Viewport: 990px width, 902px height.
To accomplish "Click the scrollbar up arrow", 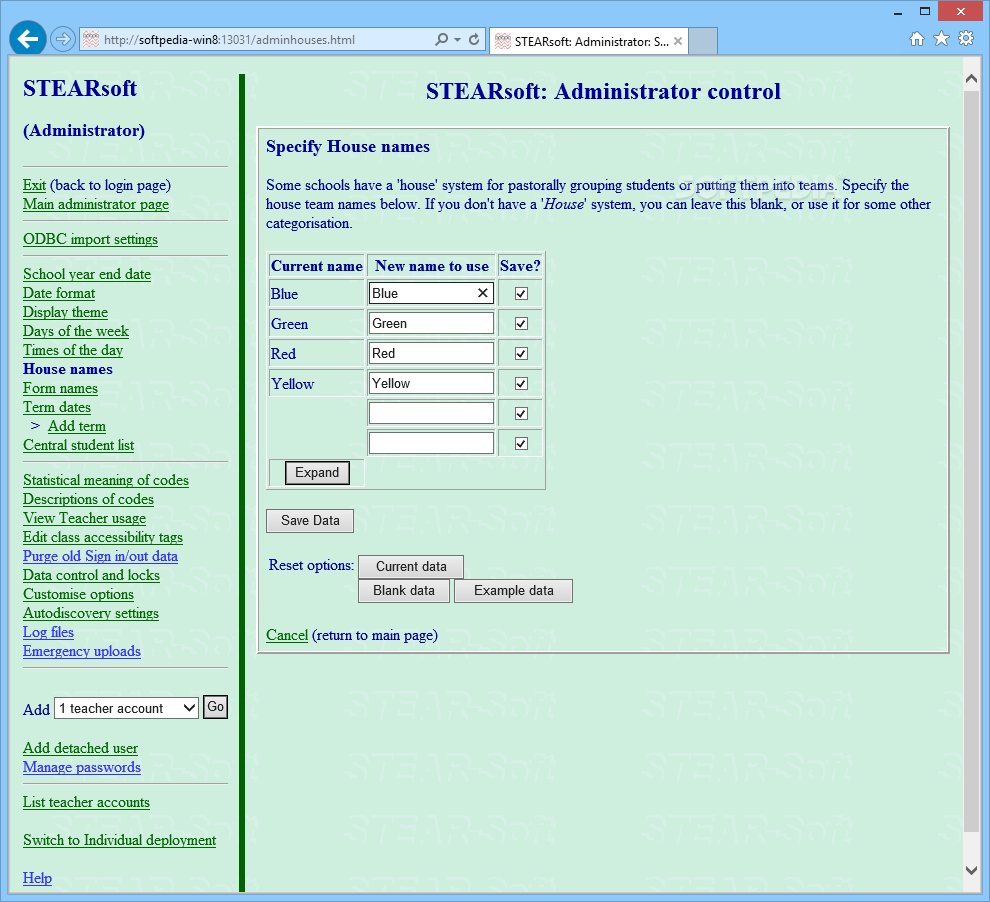I will [x=972, y=79].
